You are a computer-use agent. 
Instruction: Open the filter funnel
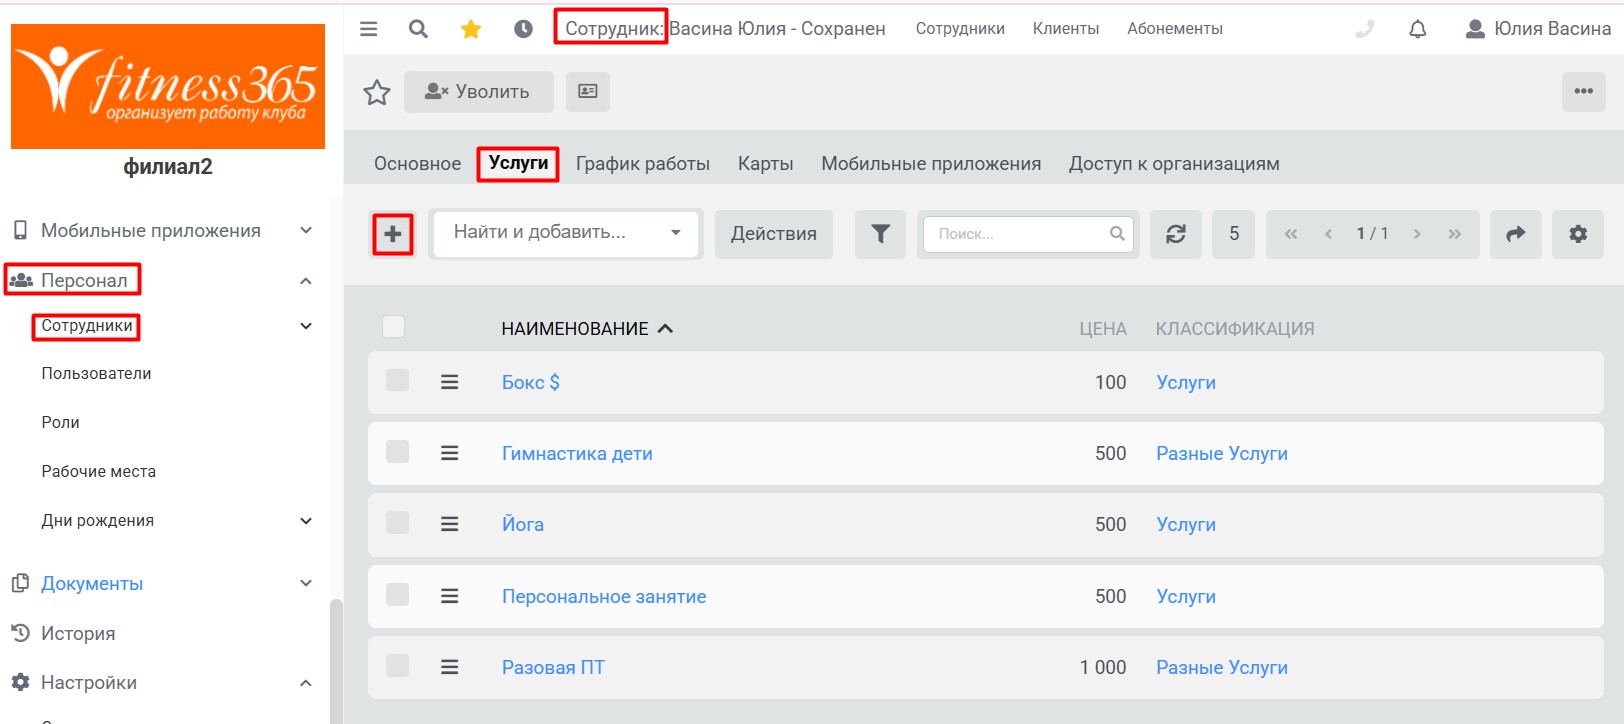[880, 234]
